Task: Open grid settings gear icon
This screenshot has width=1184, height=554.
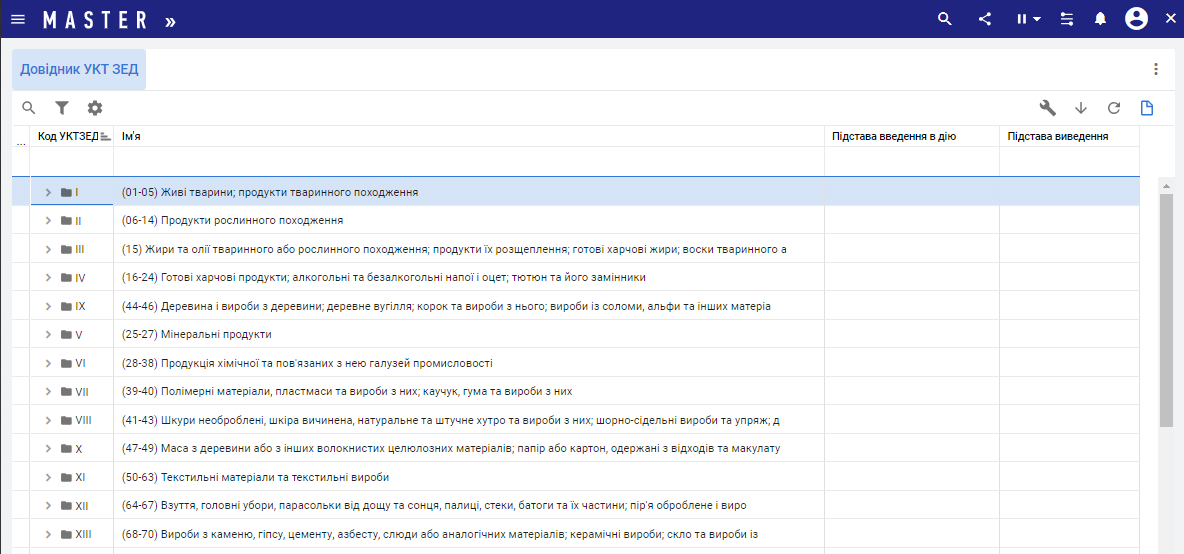Action: tap(95, 108)
